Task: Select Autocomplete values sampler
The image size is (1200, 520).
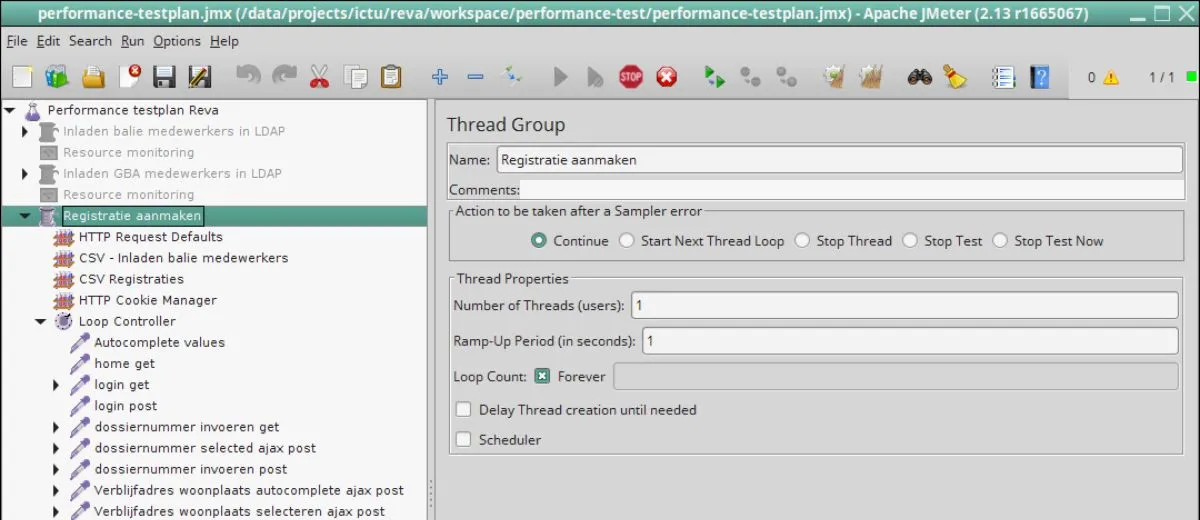Action: tap(159, 342)
